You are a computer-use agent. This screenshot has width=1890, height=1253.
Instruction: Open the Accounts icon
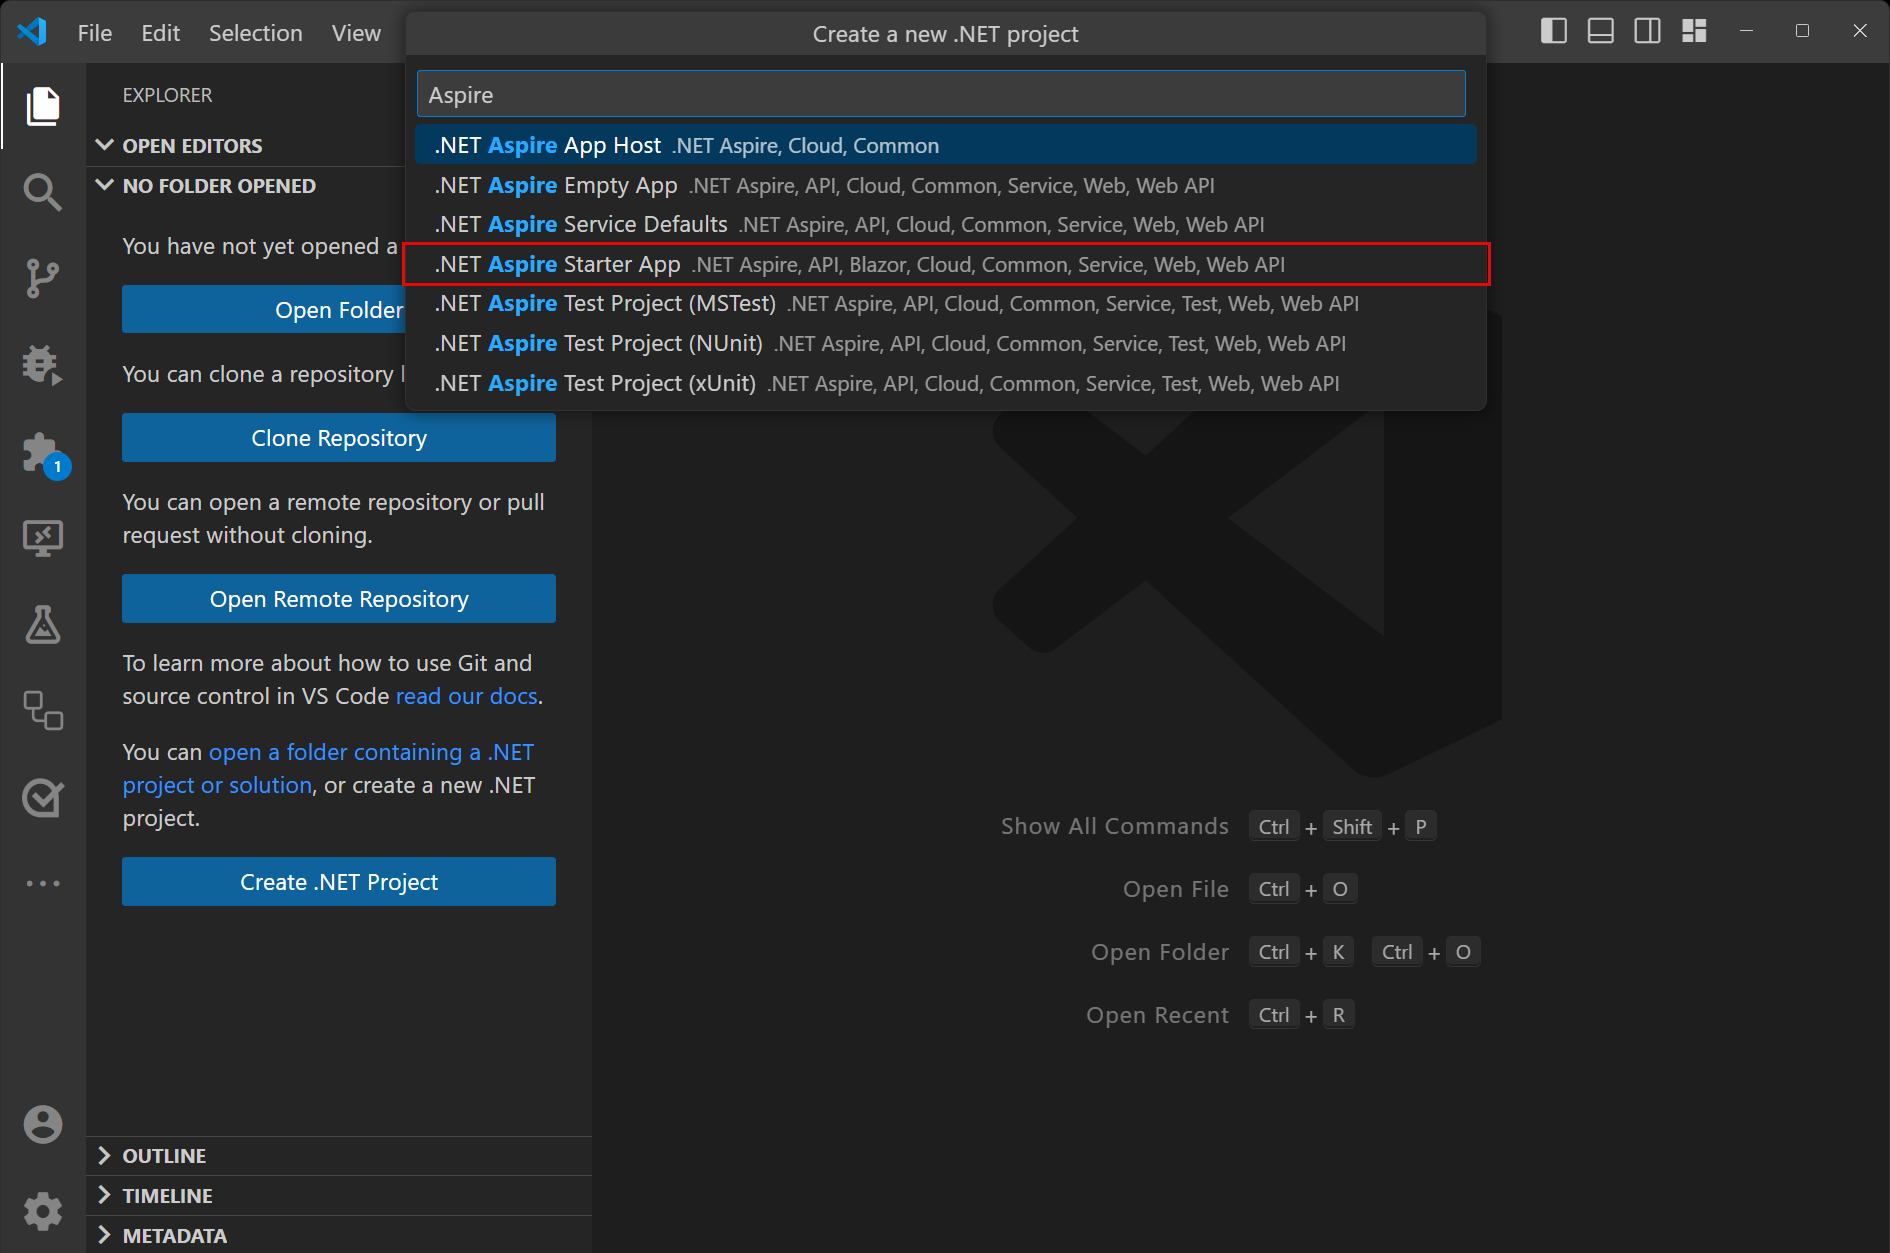pyautogui.click(x=42, y=1124)
